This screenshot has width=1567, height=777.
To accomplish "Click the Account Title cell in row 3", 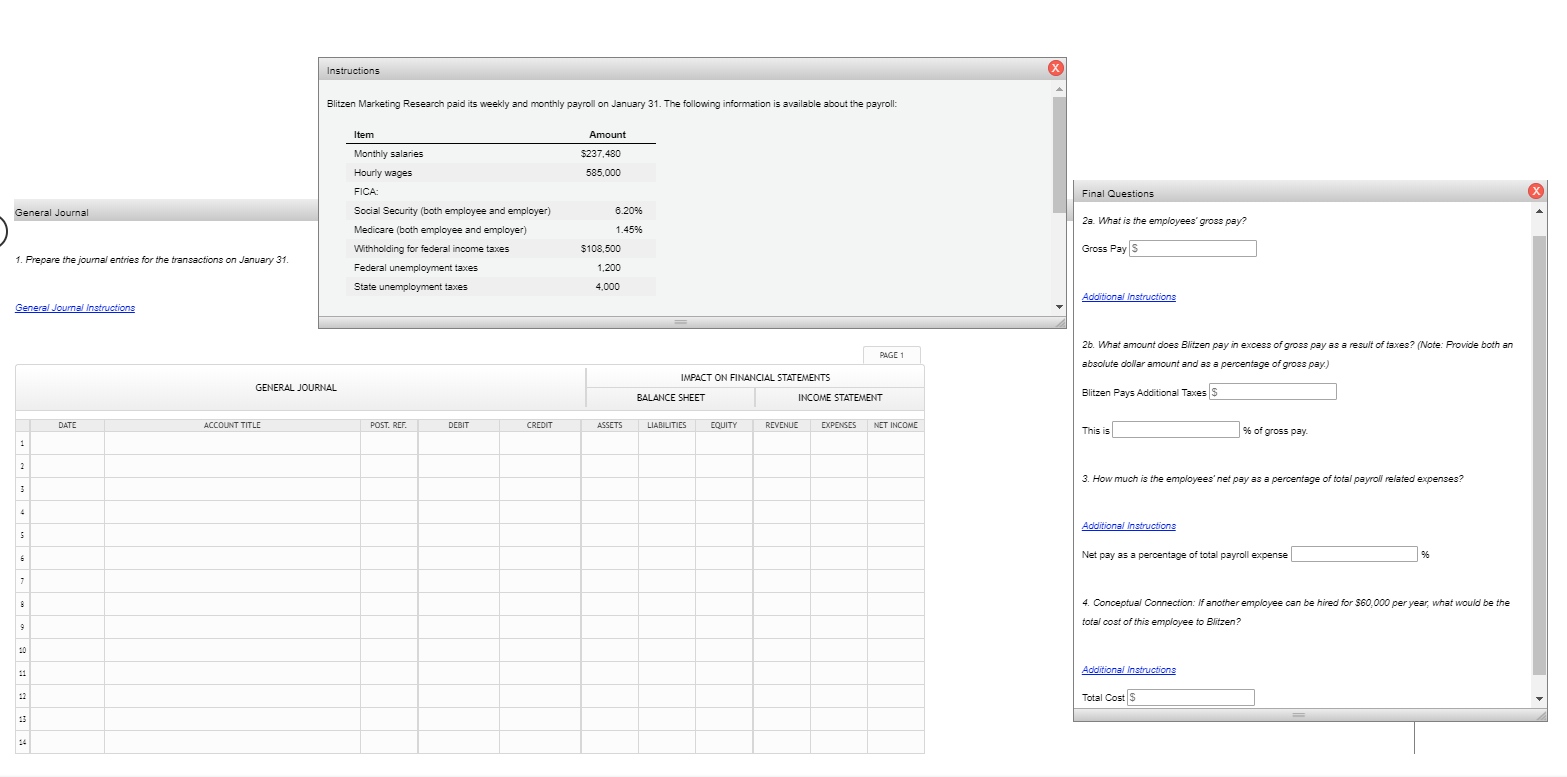I will pos(232,489).
